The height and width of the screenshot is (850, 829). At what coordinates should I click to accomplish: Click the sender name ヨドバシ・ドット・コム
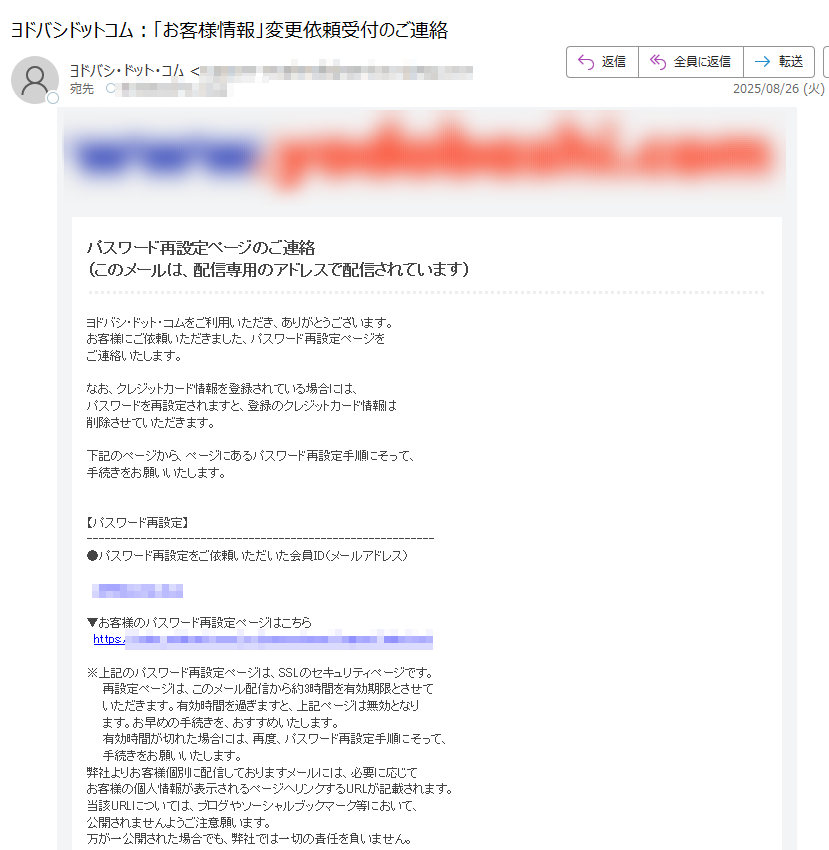(127, 70)
